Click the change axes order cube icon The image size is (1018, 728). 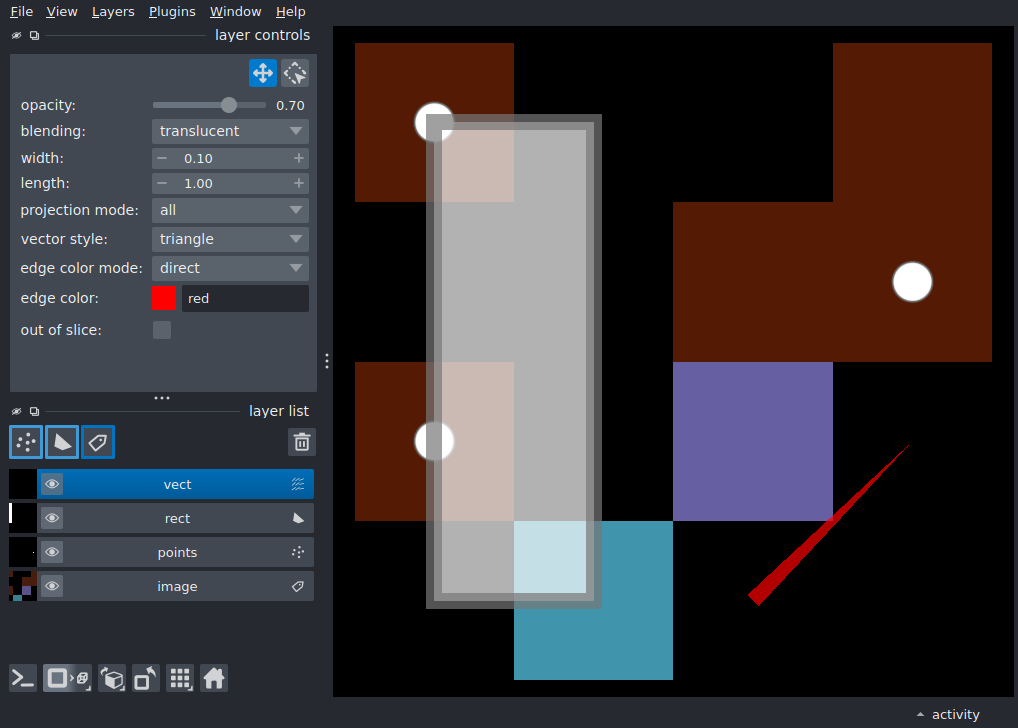point(112,679)
